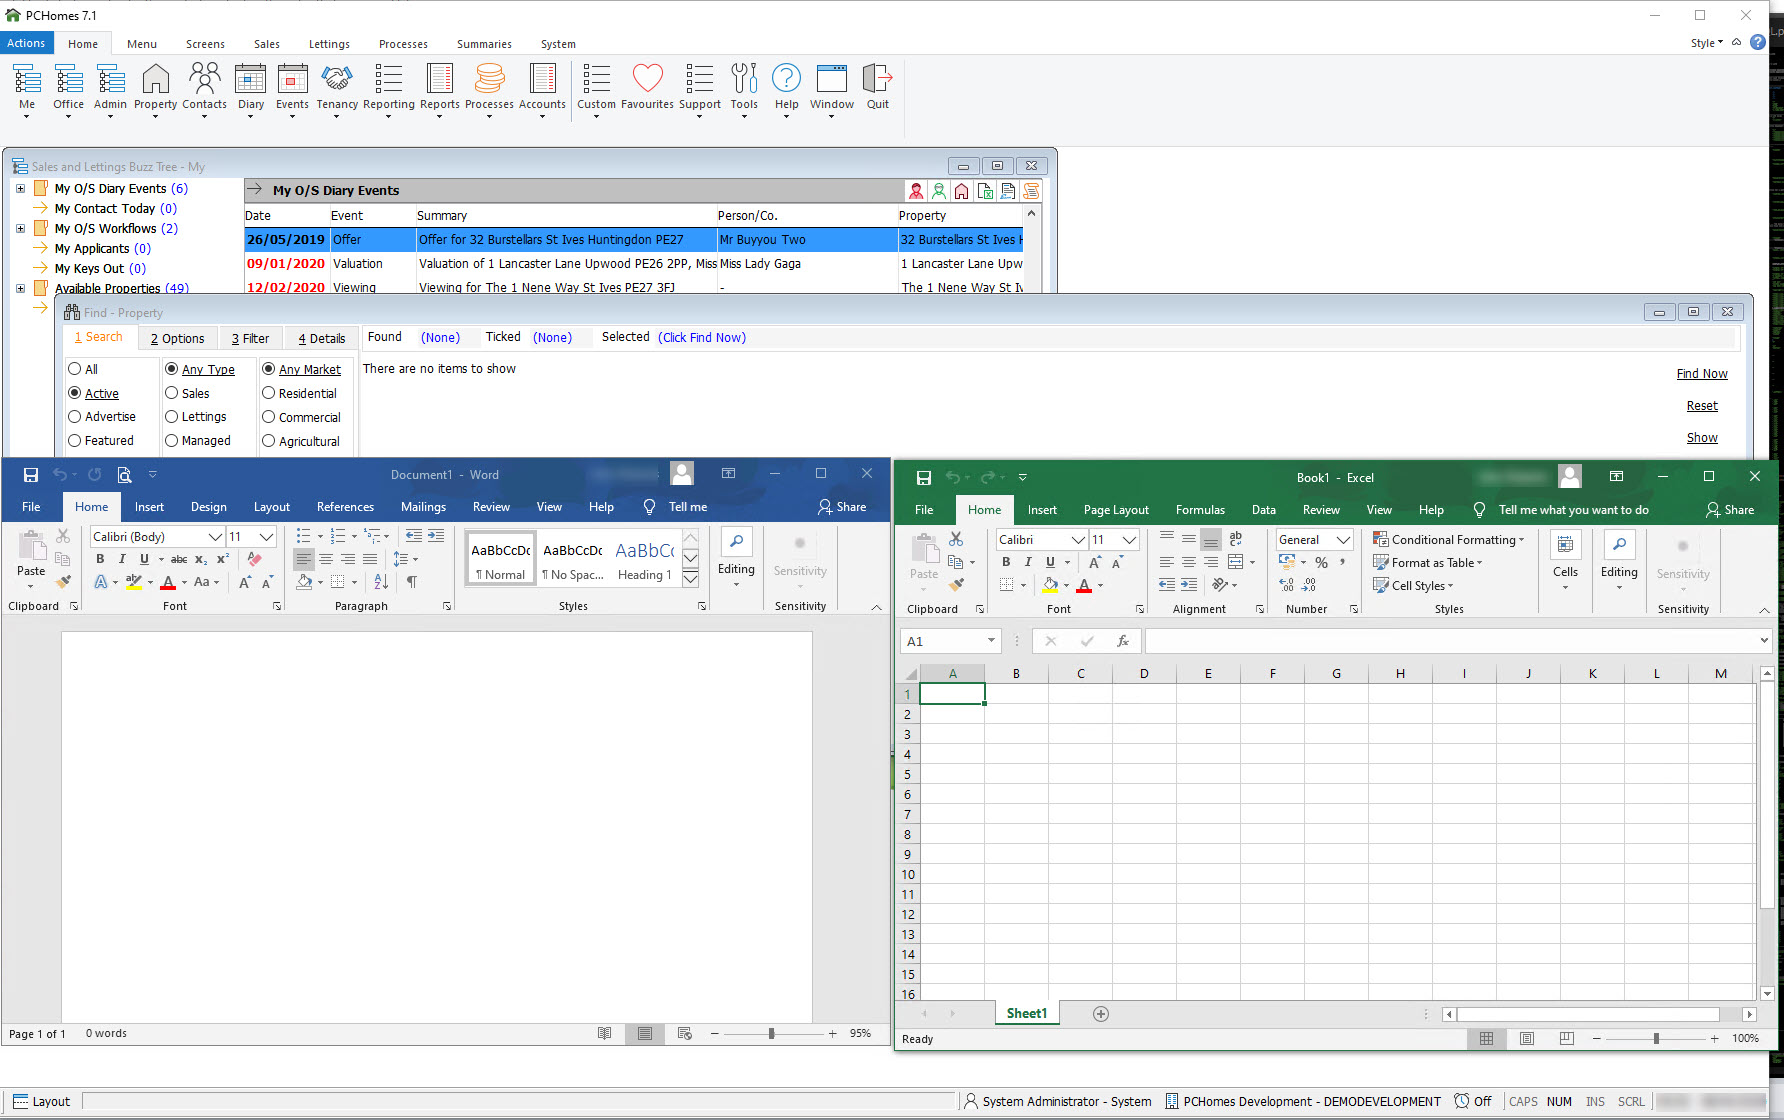
Task: Open the Lettings menu
Action: click(x=329, y=43)
